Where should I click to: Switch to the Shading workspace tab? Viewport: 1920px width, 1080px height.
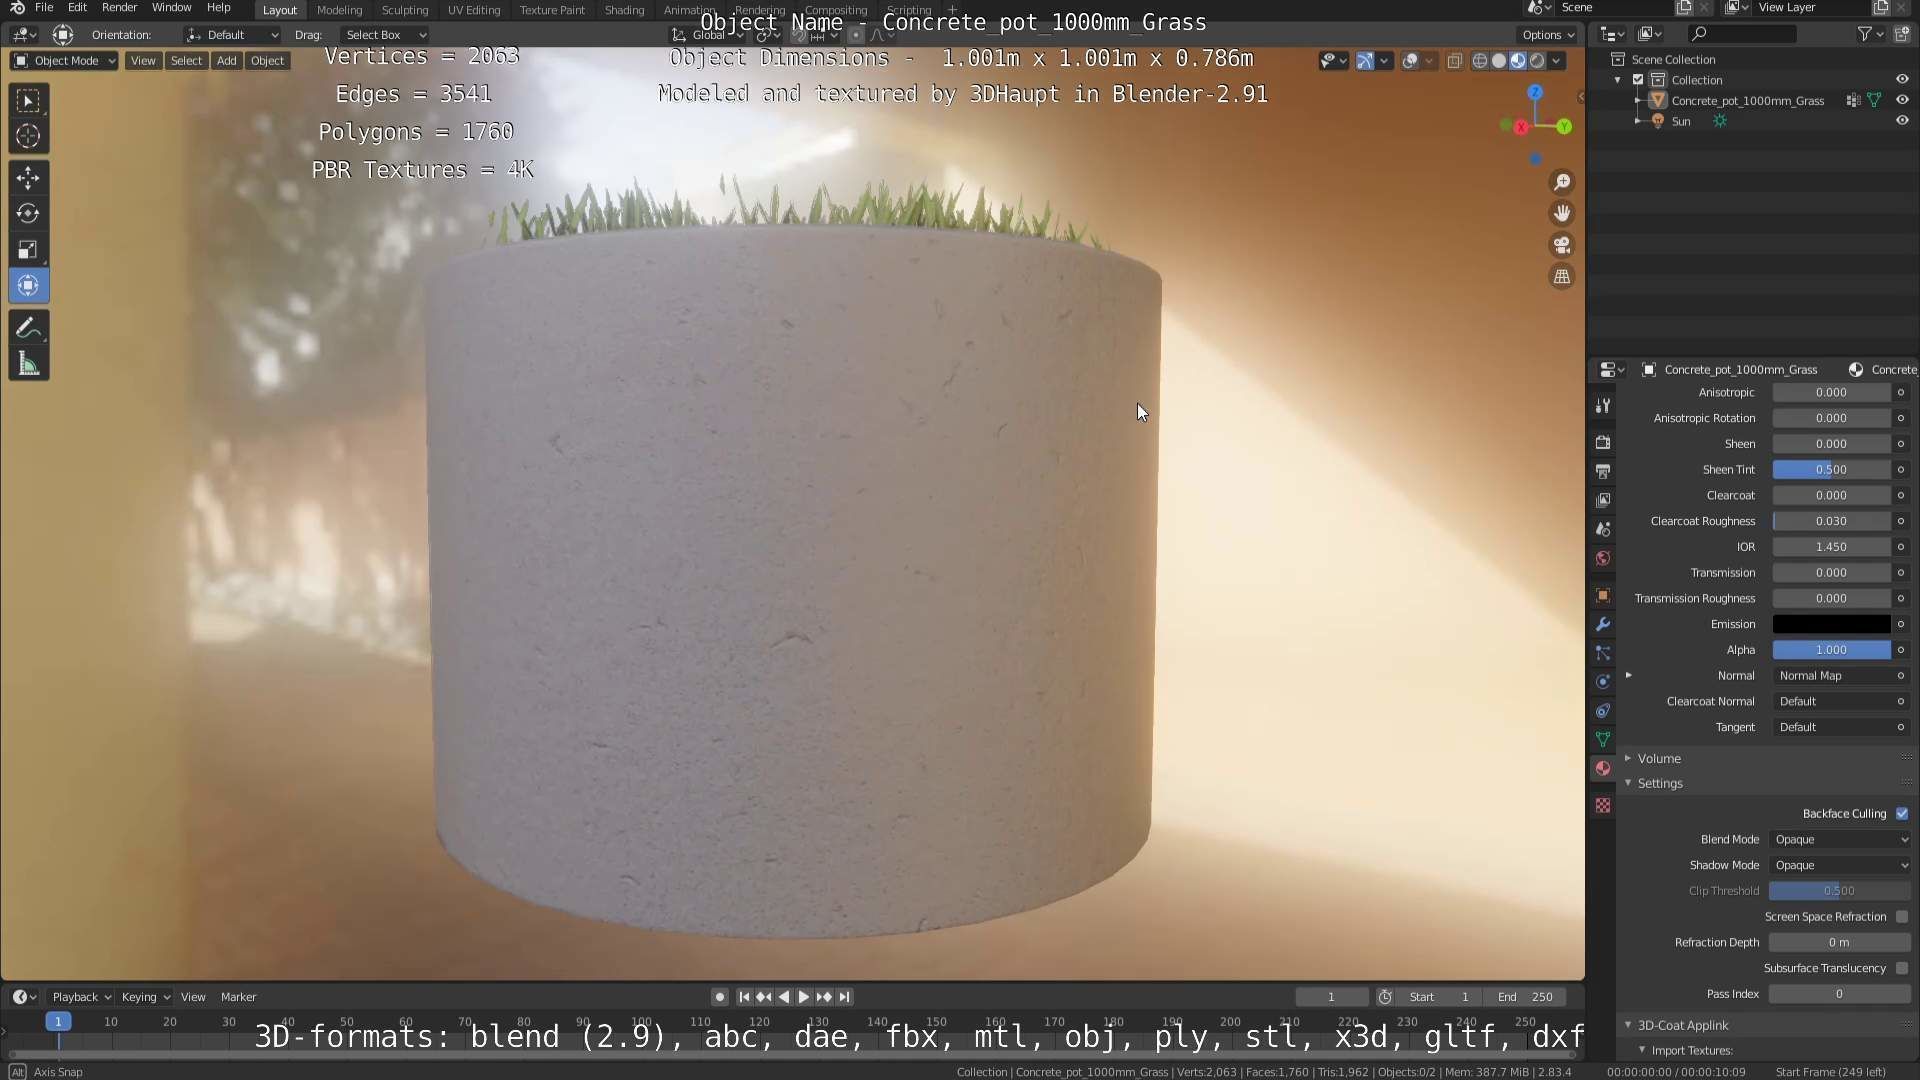(x=624, y=10)
